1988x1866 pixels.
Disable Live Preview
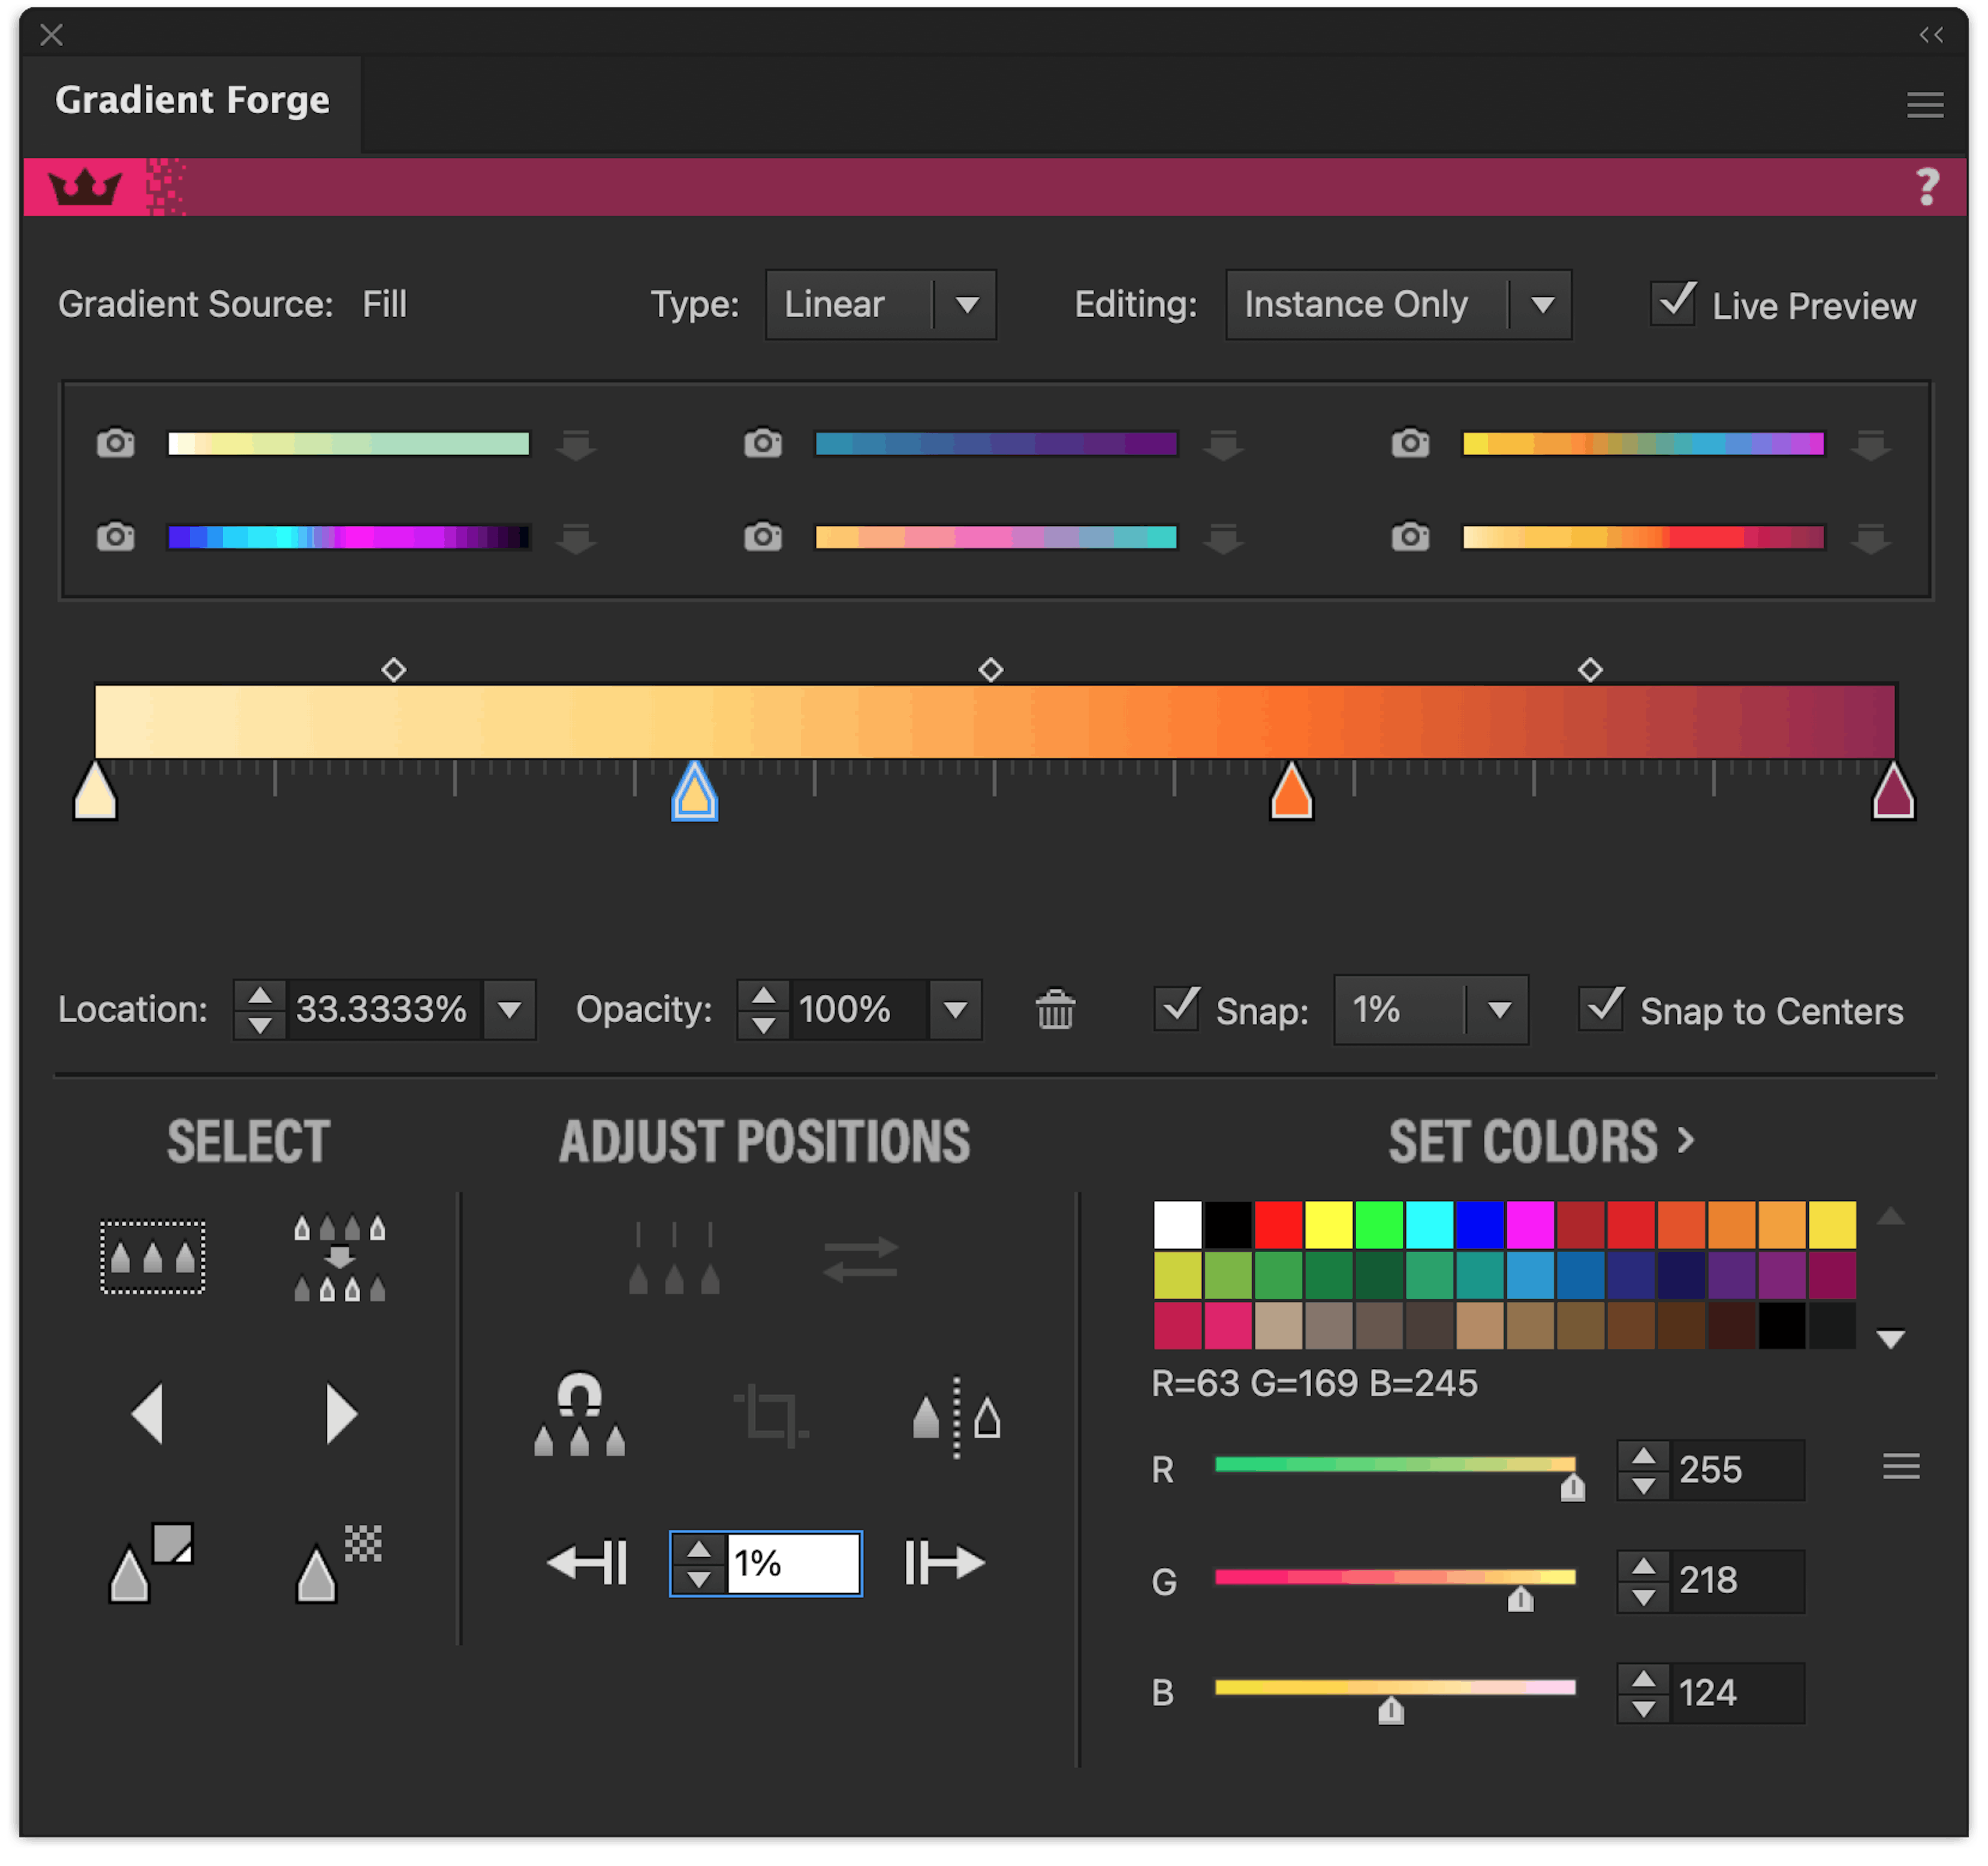point(1674,303)
